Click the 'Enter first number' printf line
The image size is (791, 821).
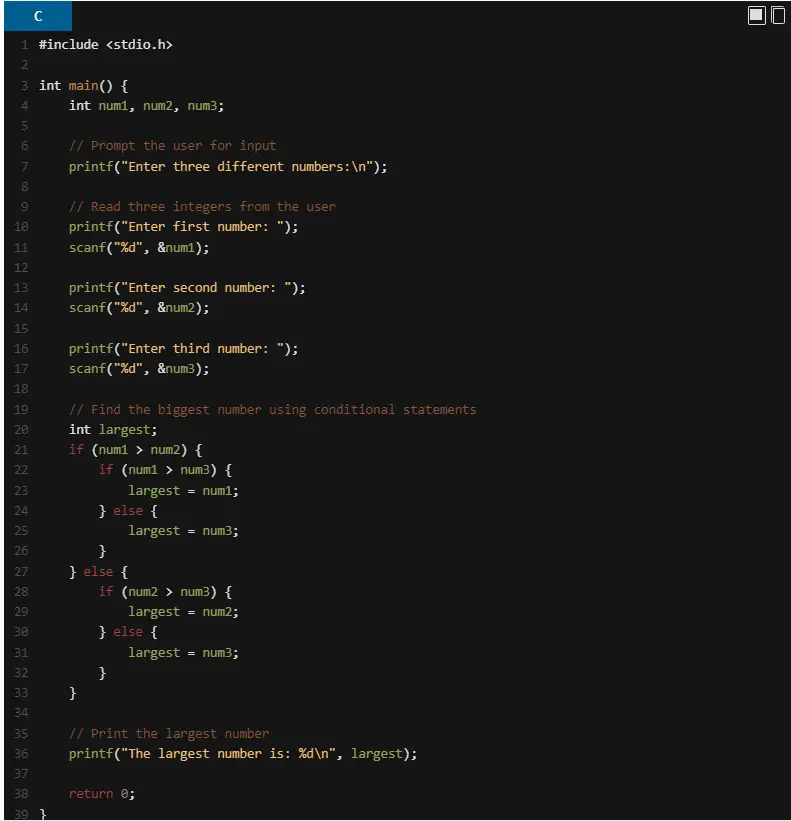[183, 227]
